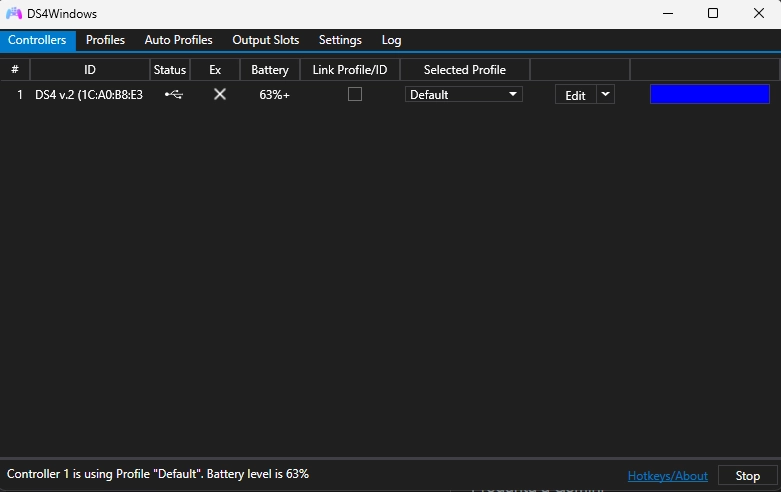The height and width of the screenshot is (492, 781).
Task: Click the 63%+ battery value
Action: coord(274,95)
